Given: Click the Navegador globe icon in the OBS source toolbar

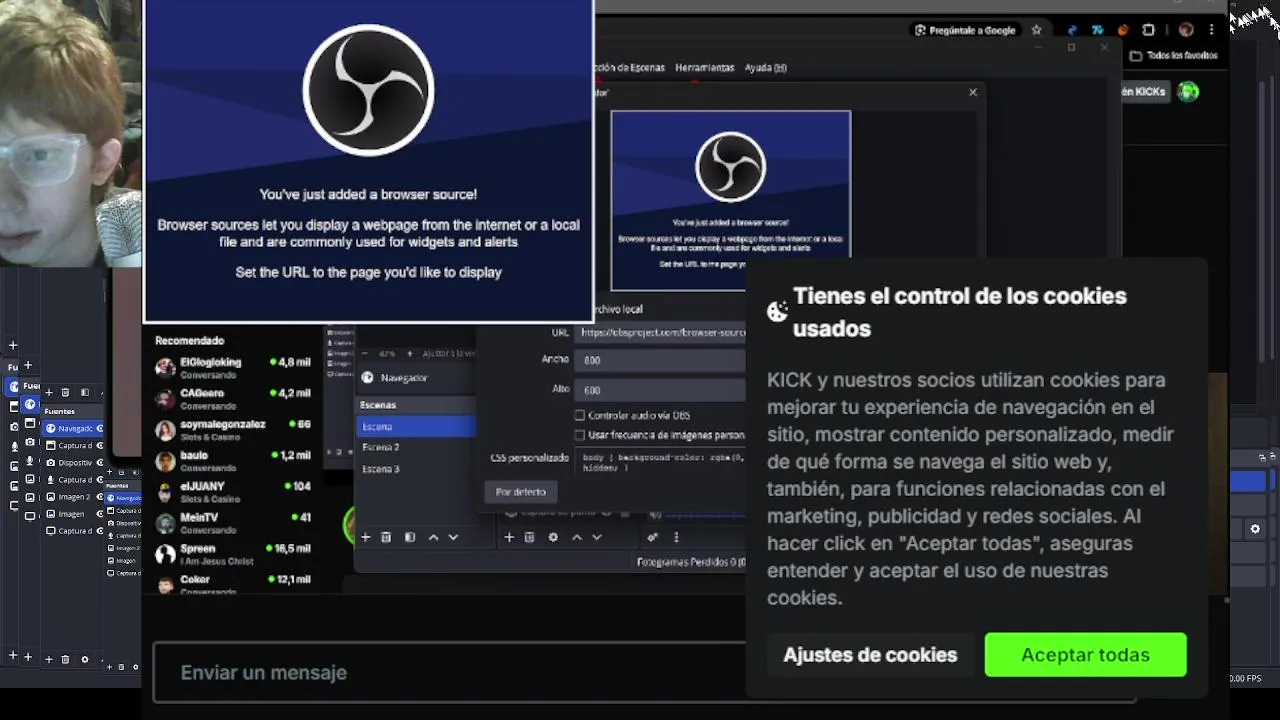Looking at the screenshot, I should click(x=367, y=377).
